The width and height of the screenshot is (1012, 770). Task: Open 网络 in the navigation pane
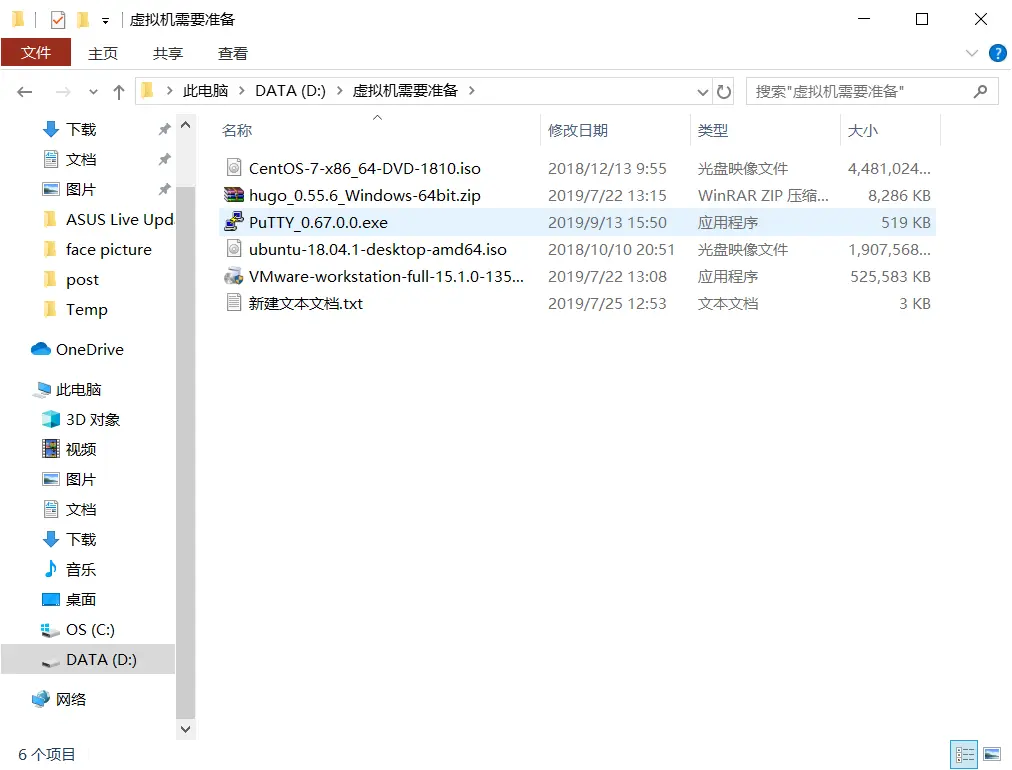click(59, 699)
